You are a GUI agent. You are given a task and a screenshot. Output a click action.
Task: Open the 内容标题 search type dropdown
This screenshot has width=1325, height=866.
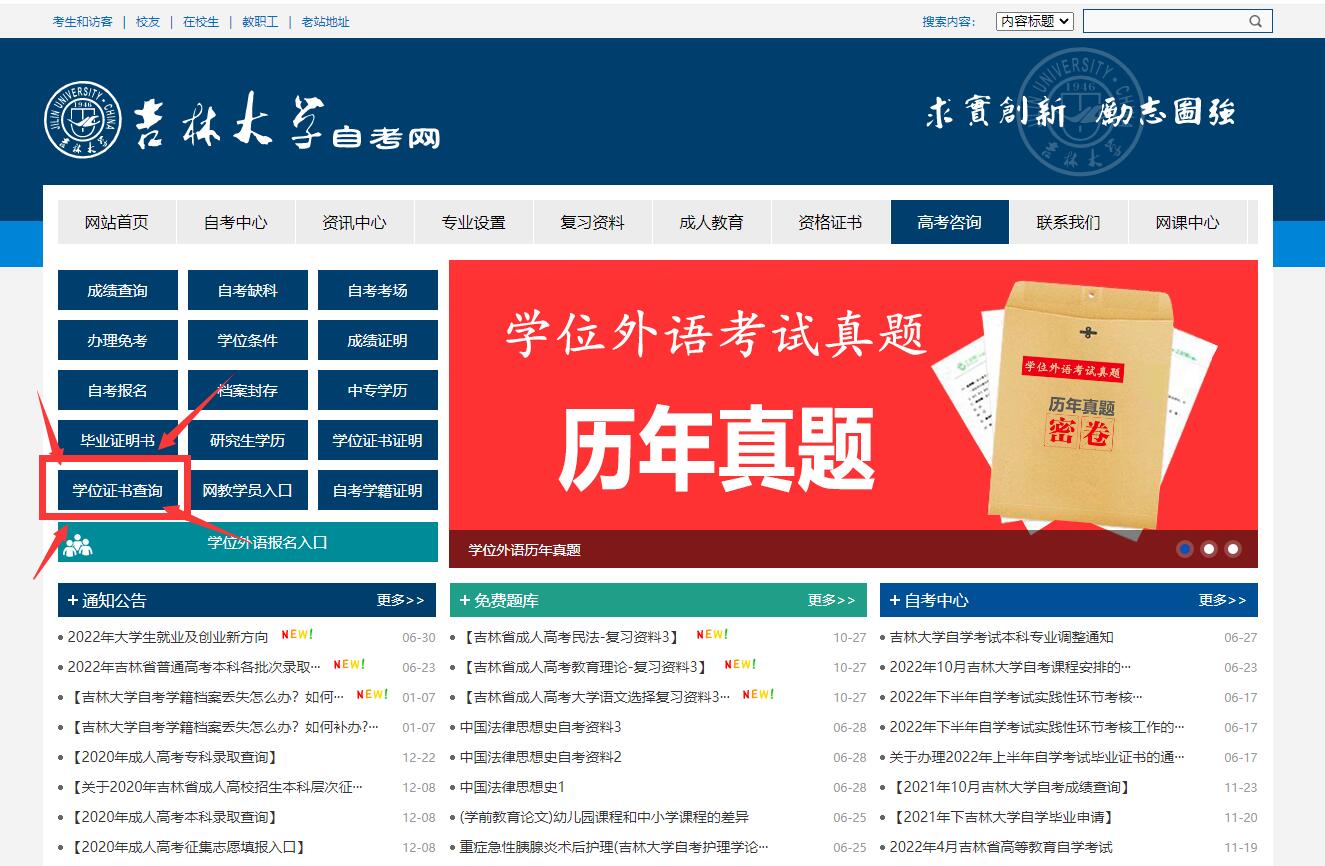1033,20
